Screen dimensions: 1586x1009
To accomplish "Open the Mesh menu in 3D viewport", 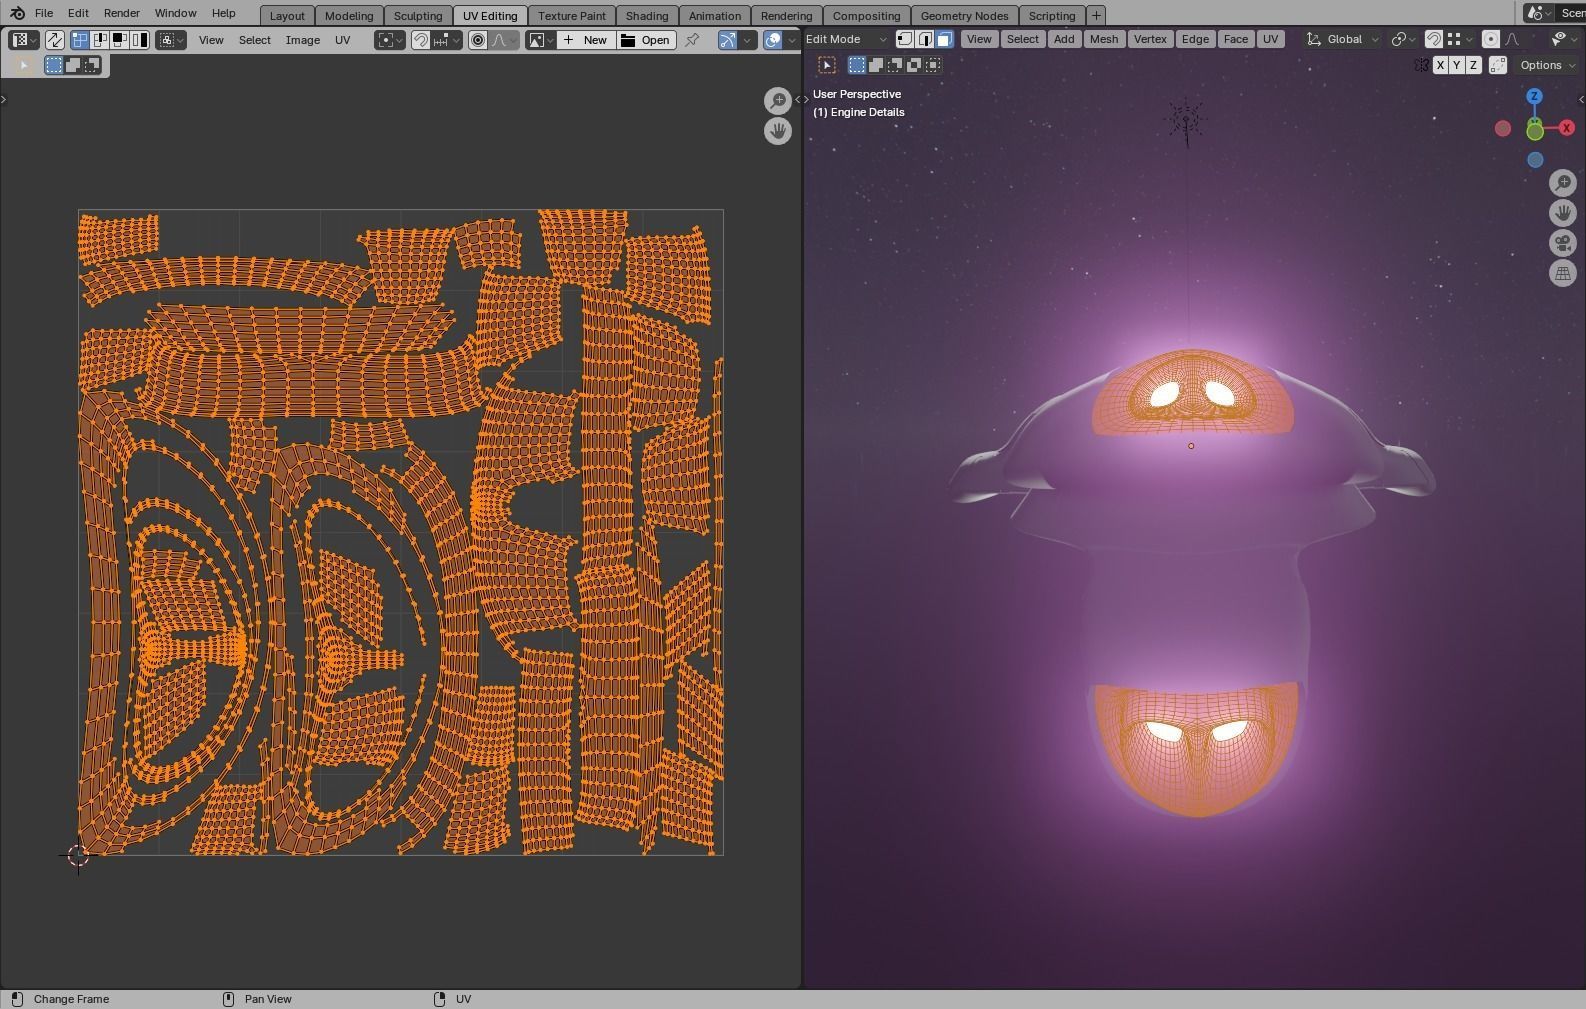I will tap(1104, 39).
